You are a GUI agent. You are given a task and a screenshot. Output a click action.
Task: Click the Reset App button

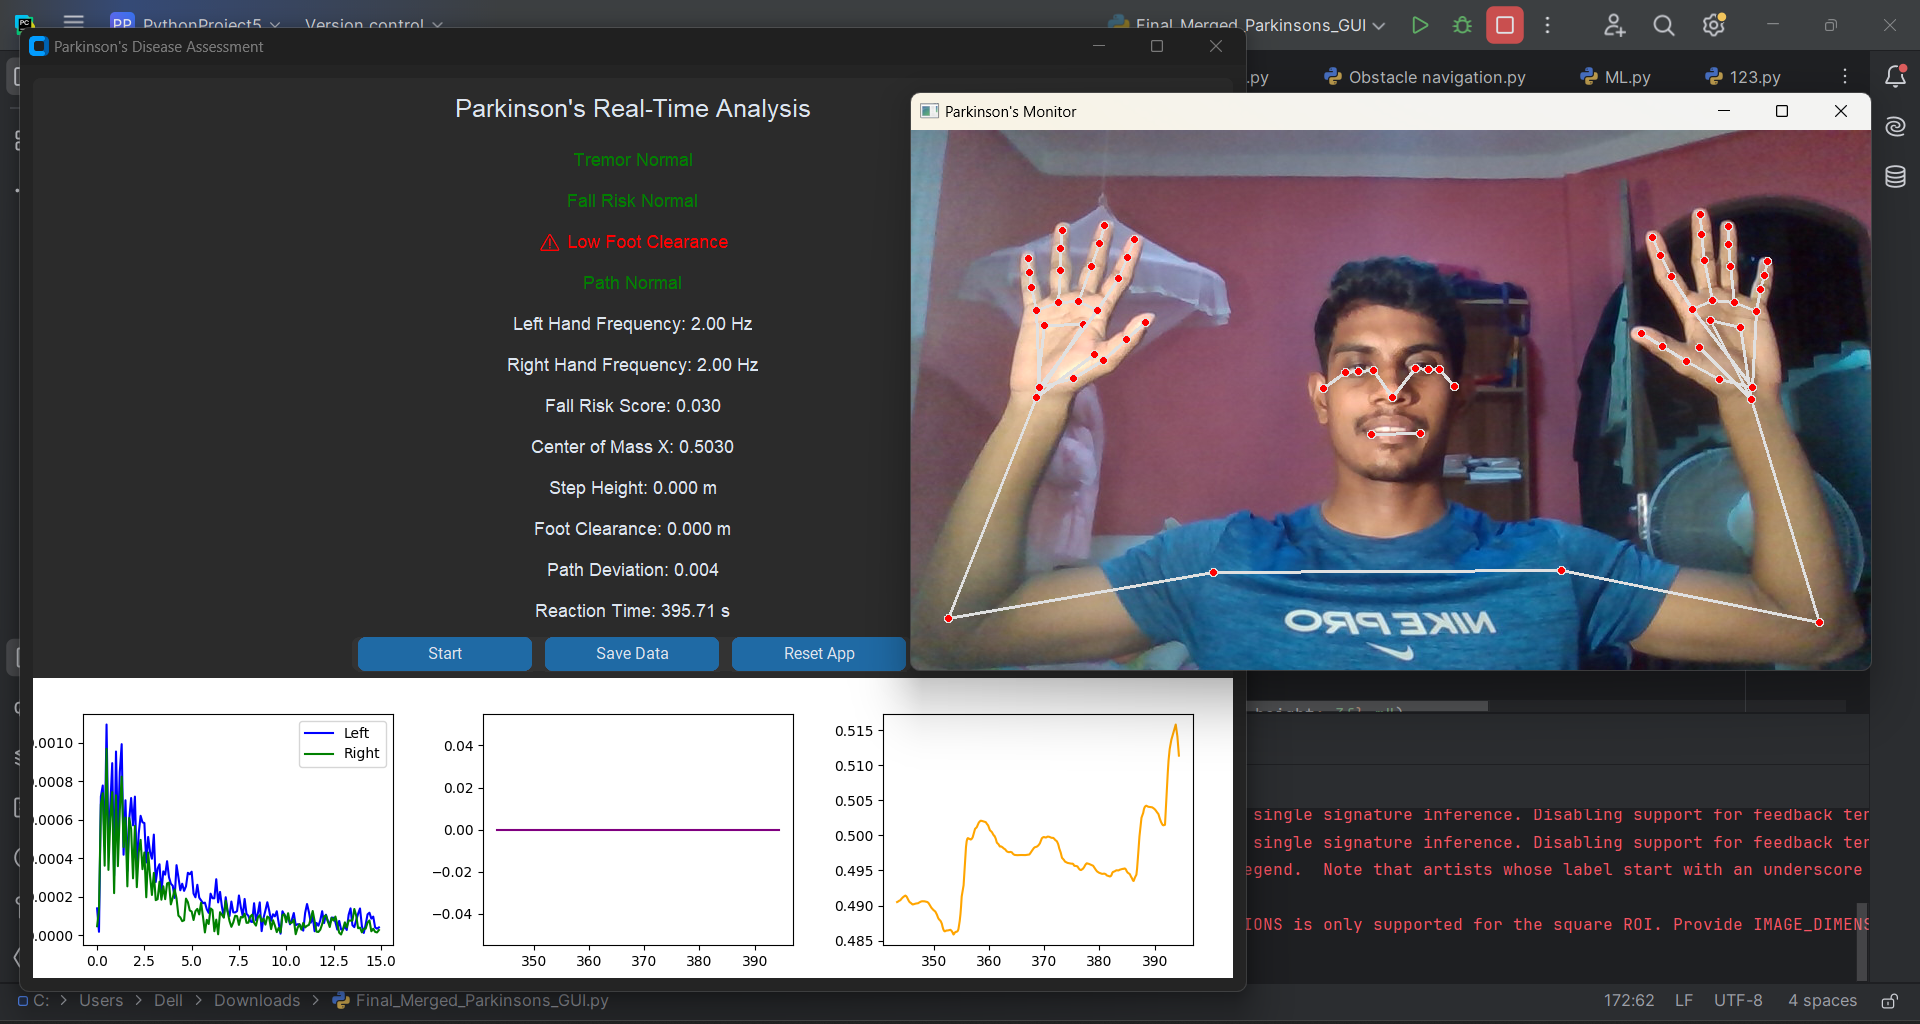819,653
